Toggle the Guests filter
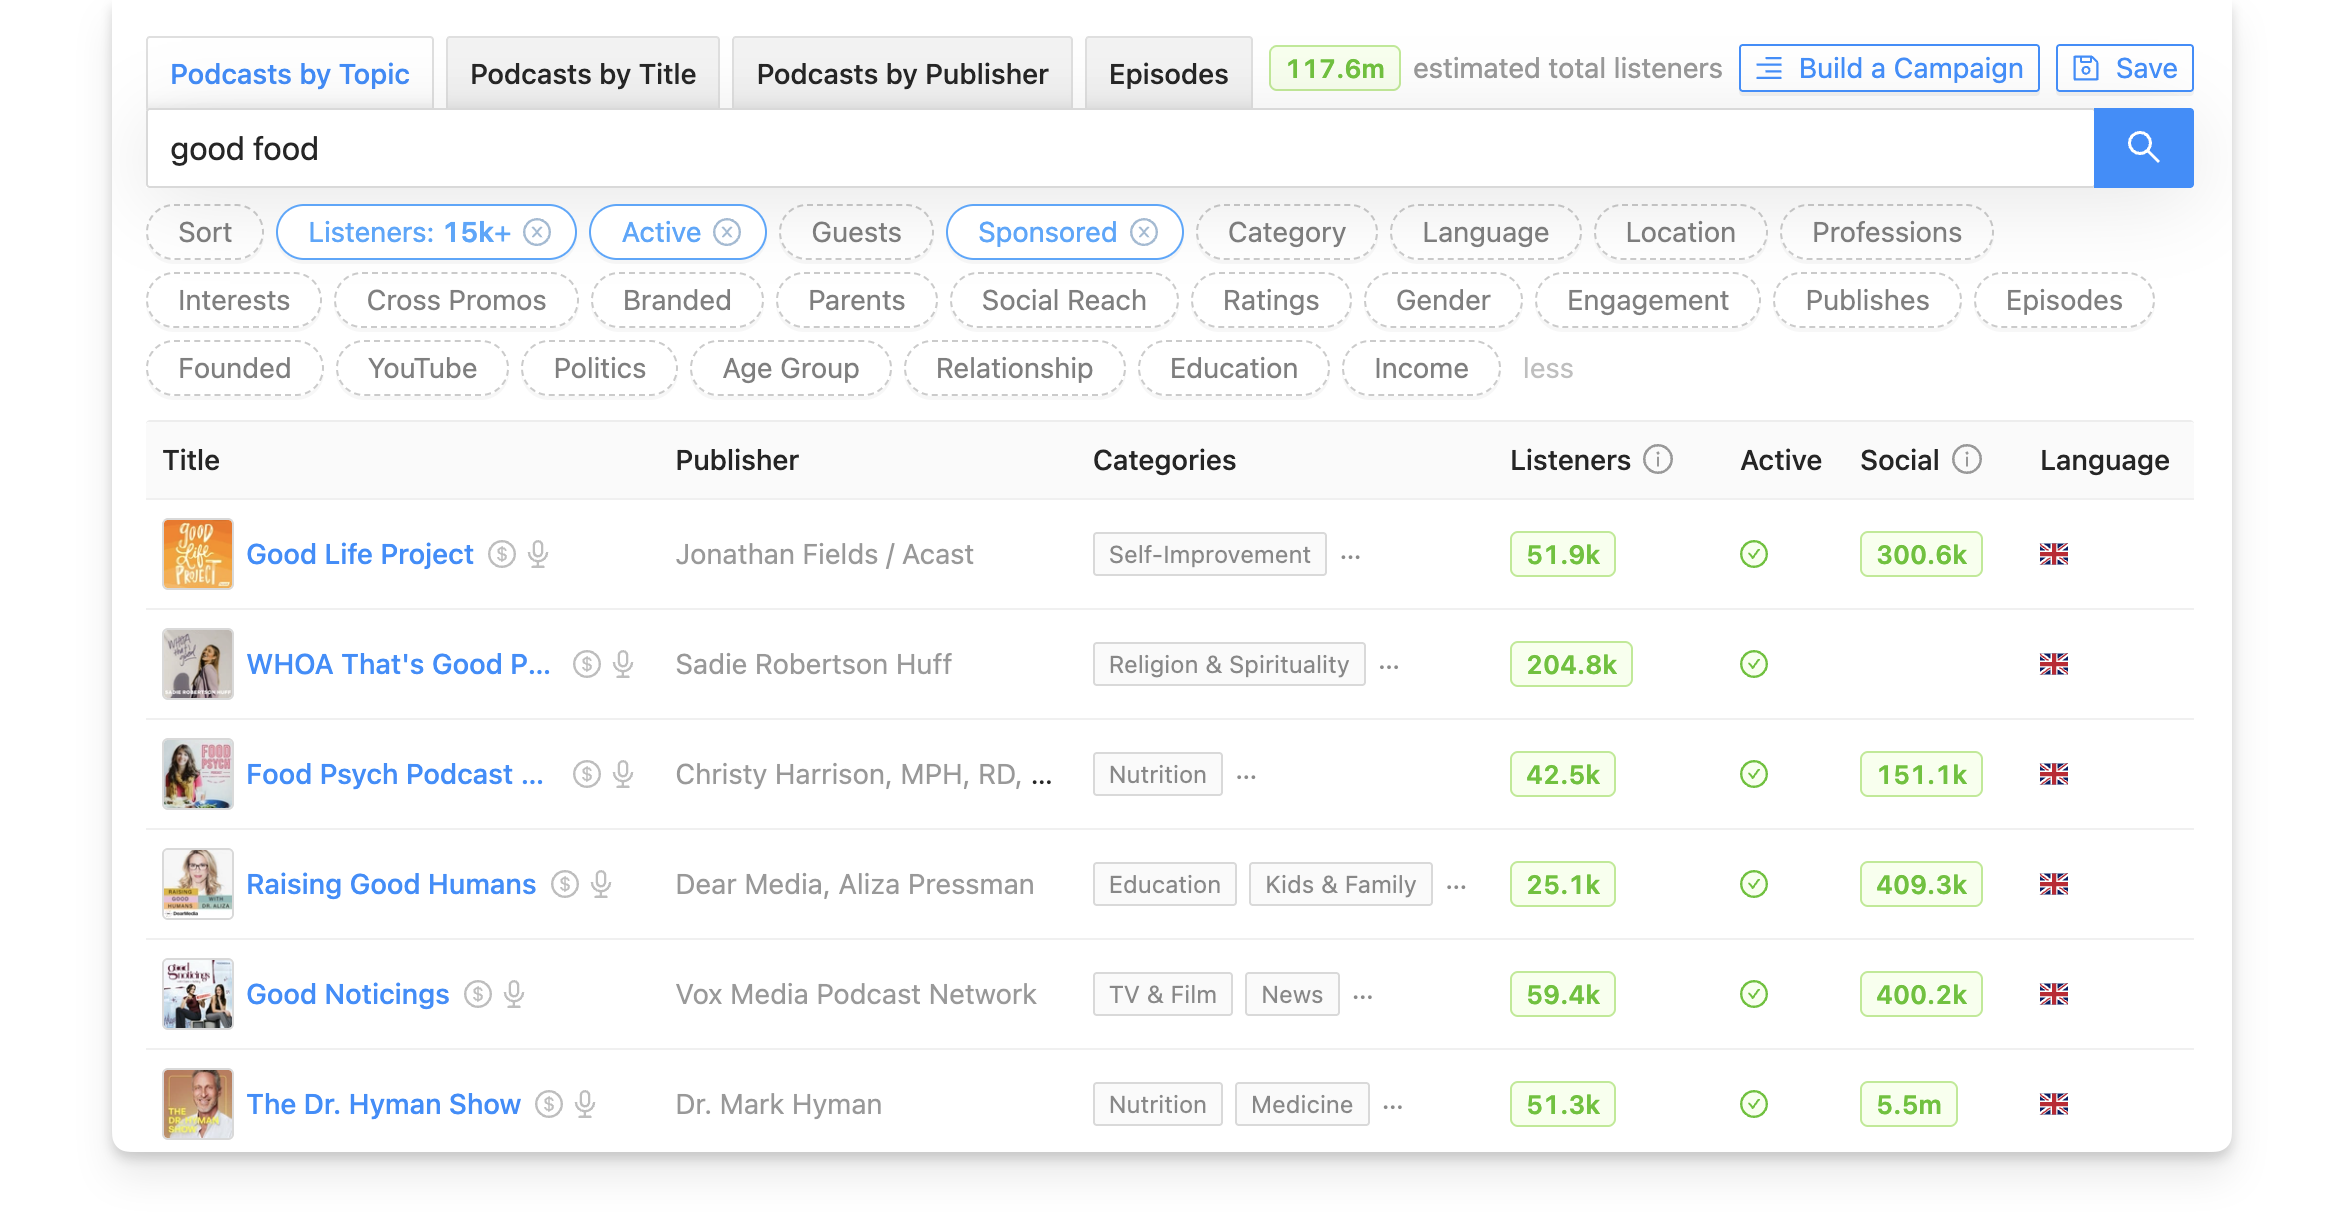 pyautogui.click(x=855, y=232)
